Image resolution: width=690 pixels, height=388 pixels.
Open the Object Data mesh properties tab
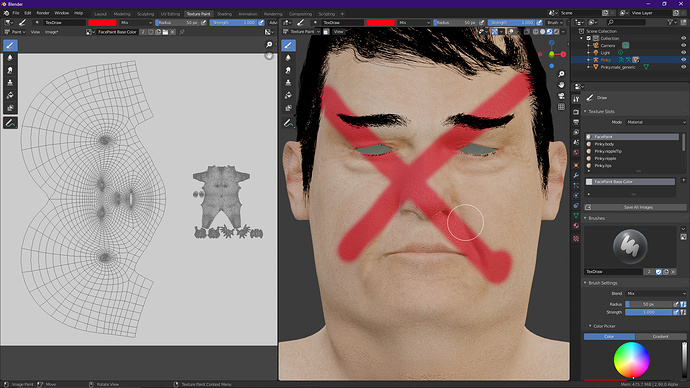576,216
